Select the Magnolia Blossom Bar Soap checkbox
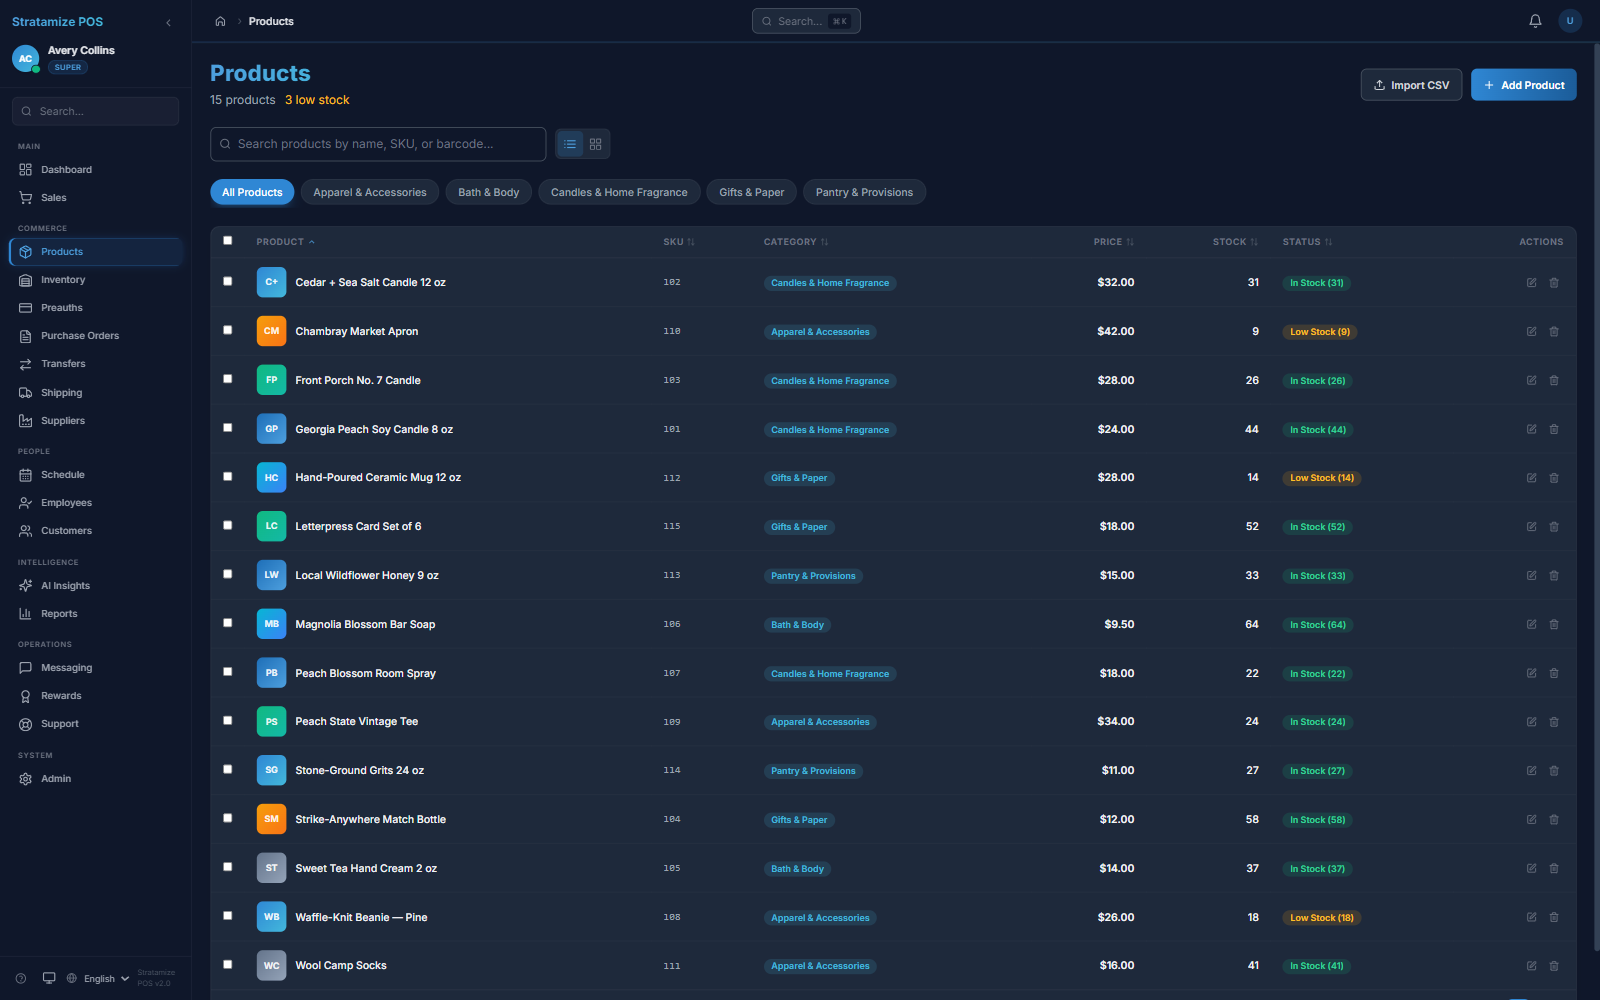The width and height of the screenshot is (1600, 1000). tap(228, 623)
